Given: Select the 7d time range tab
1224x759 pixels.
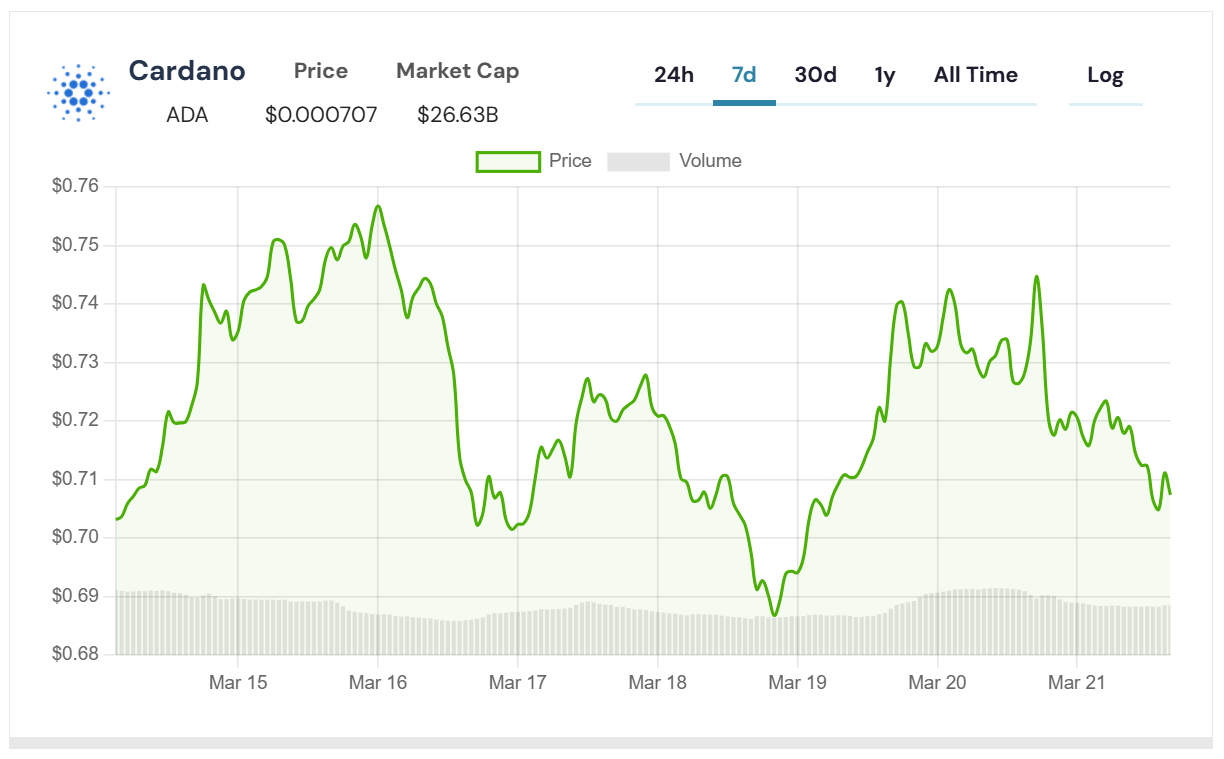Looking at the screenshot, I should click(x=744, y=75).
